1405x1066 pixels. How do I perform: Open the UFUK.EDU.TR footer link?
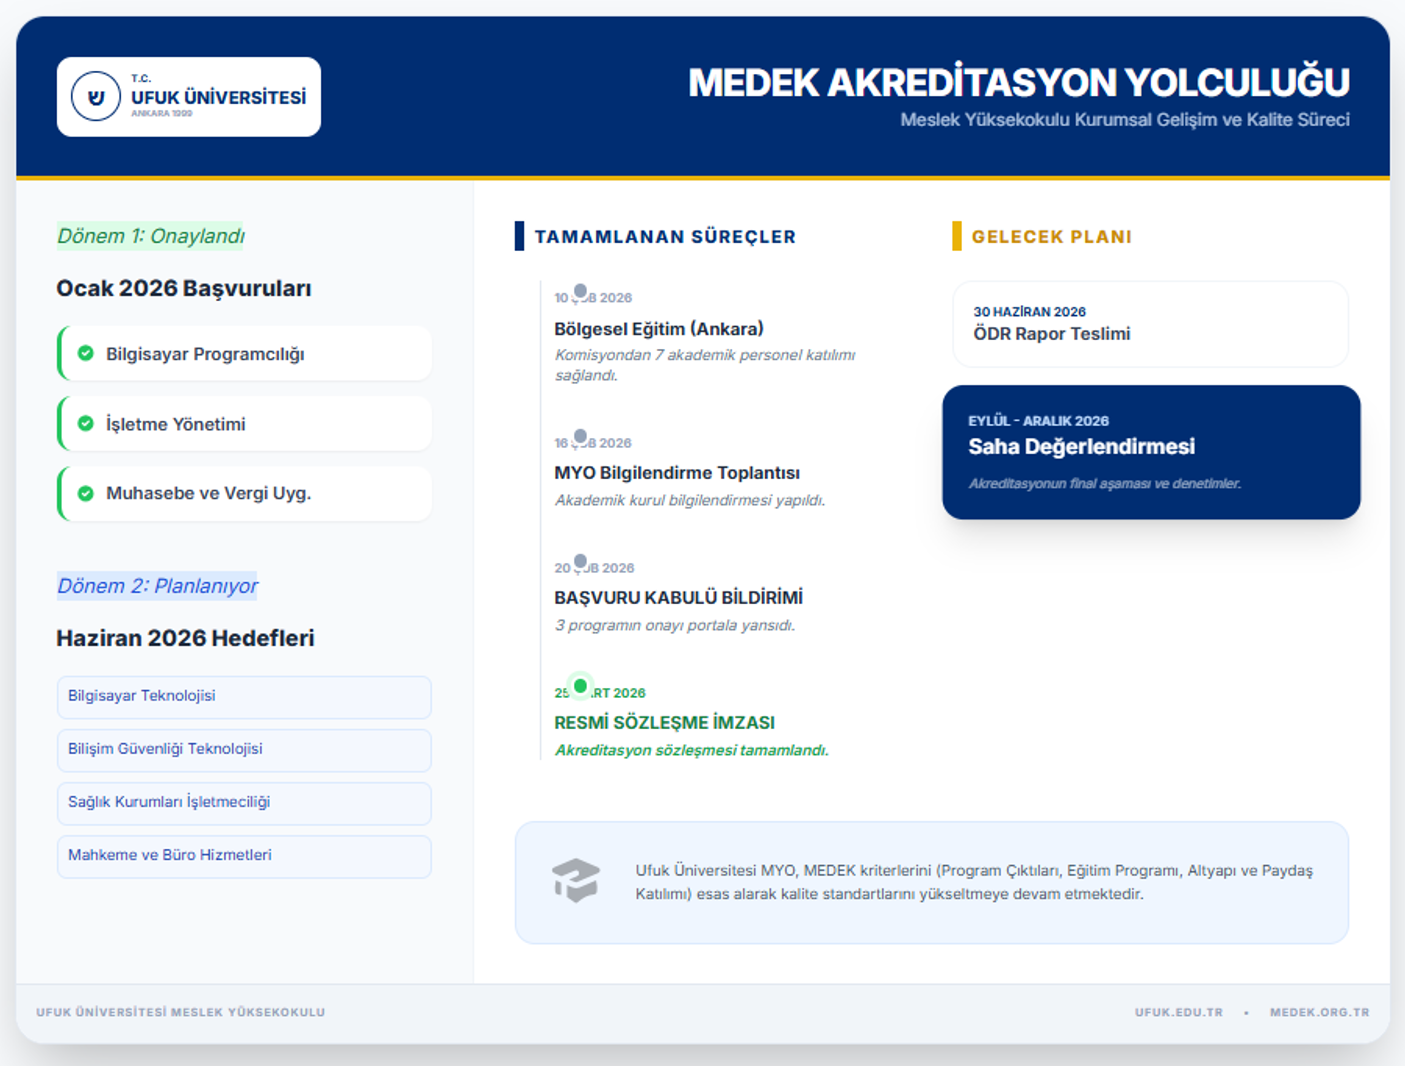pyautogui.click(x=1178, y=1012)
